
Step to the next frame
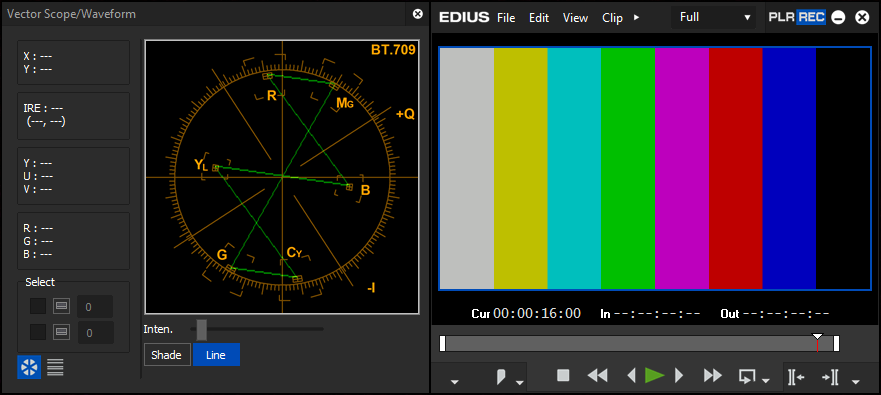click(679, 375)
